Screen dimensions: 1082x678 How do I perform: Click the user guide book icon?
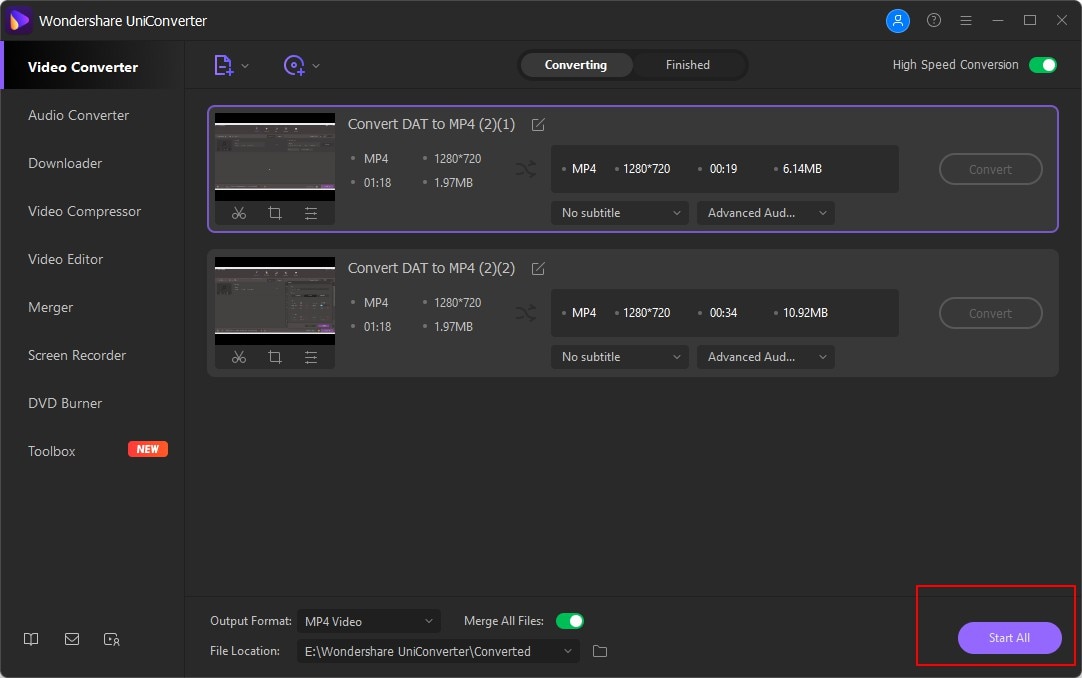tap(31, 639)
